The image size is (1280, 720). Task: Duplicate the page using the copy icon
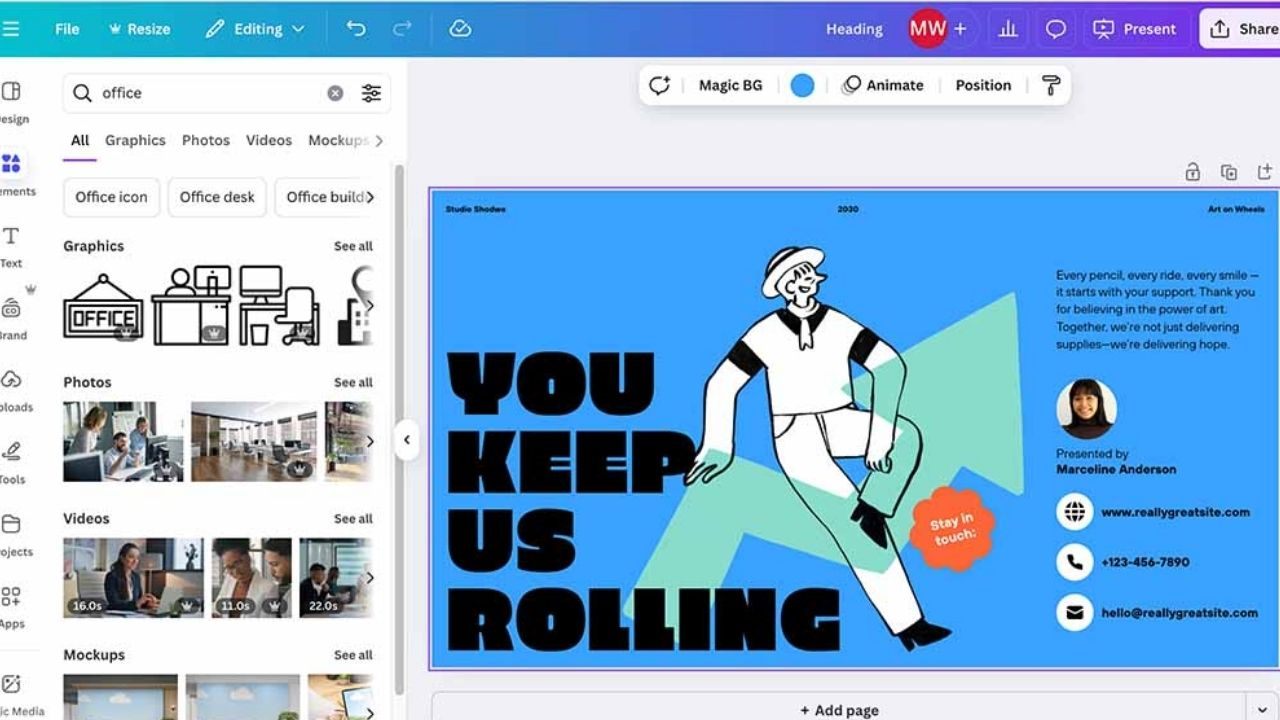[x=1228, y=172]
